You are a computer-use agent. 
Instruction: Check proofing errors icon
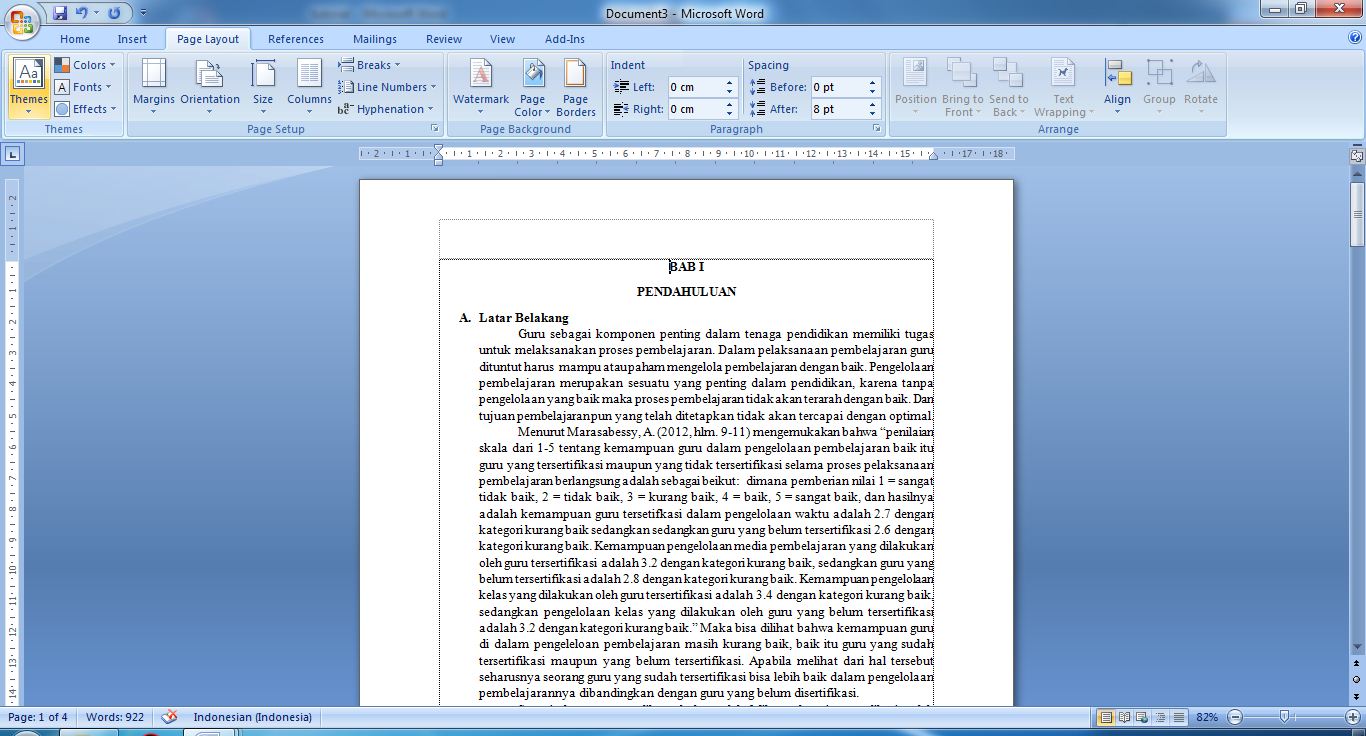point(169,717)
